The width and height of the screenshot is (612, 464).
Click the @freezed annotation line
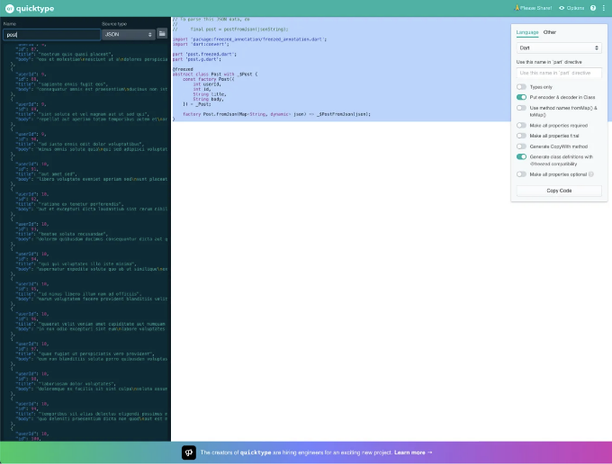point(183,69)
